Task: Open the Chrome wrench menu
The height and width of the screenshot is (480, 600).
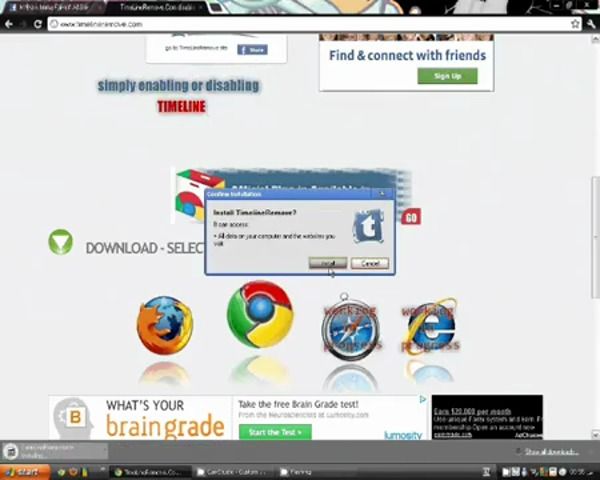Action: (x=591, y=24)
